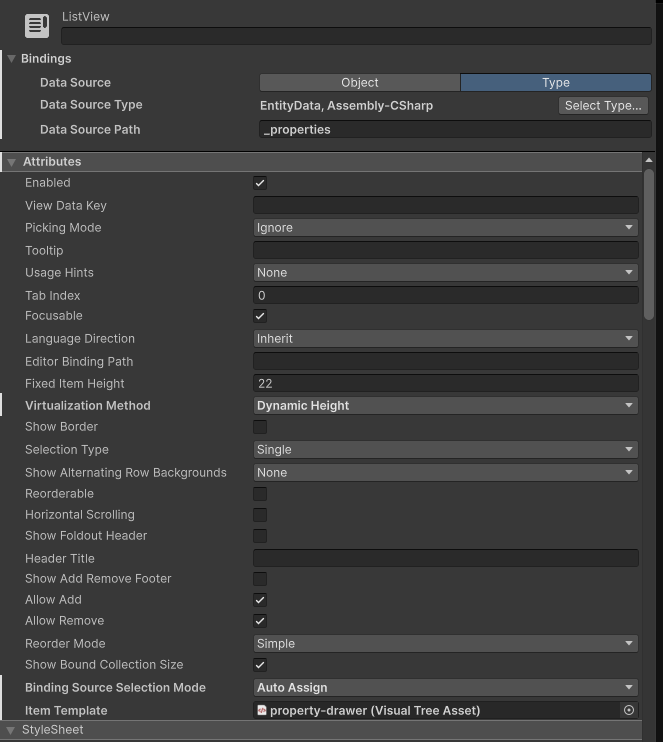Click the object picker circle for Item Template
Viewport: 663px width, 742px height.
tap(629, 710)
